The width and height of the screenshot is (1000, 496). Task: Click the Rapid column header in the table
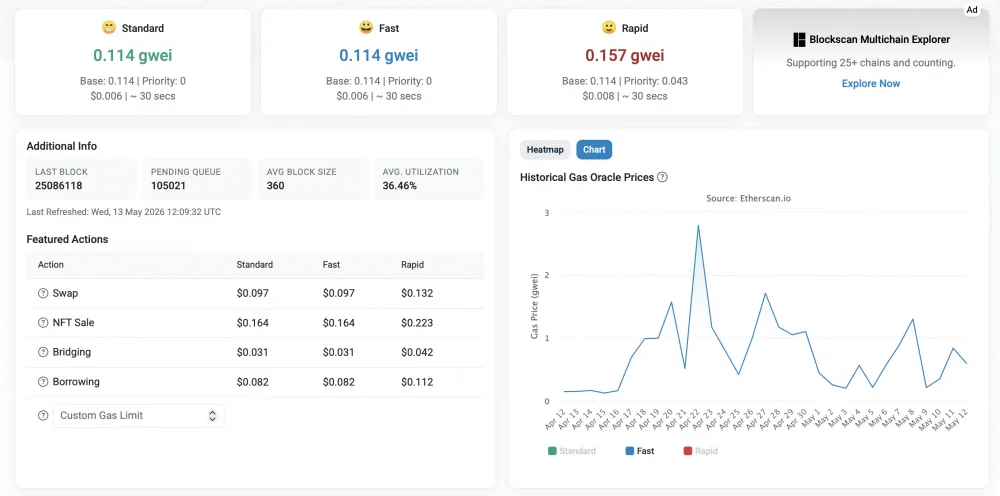[412, 265]
